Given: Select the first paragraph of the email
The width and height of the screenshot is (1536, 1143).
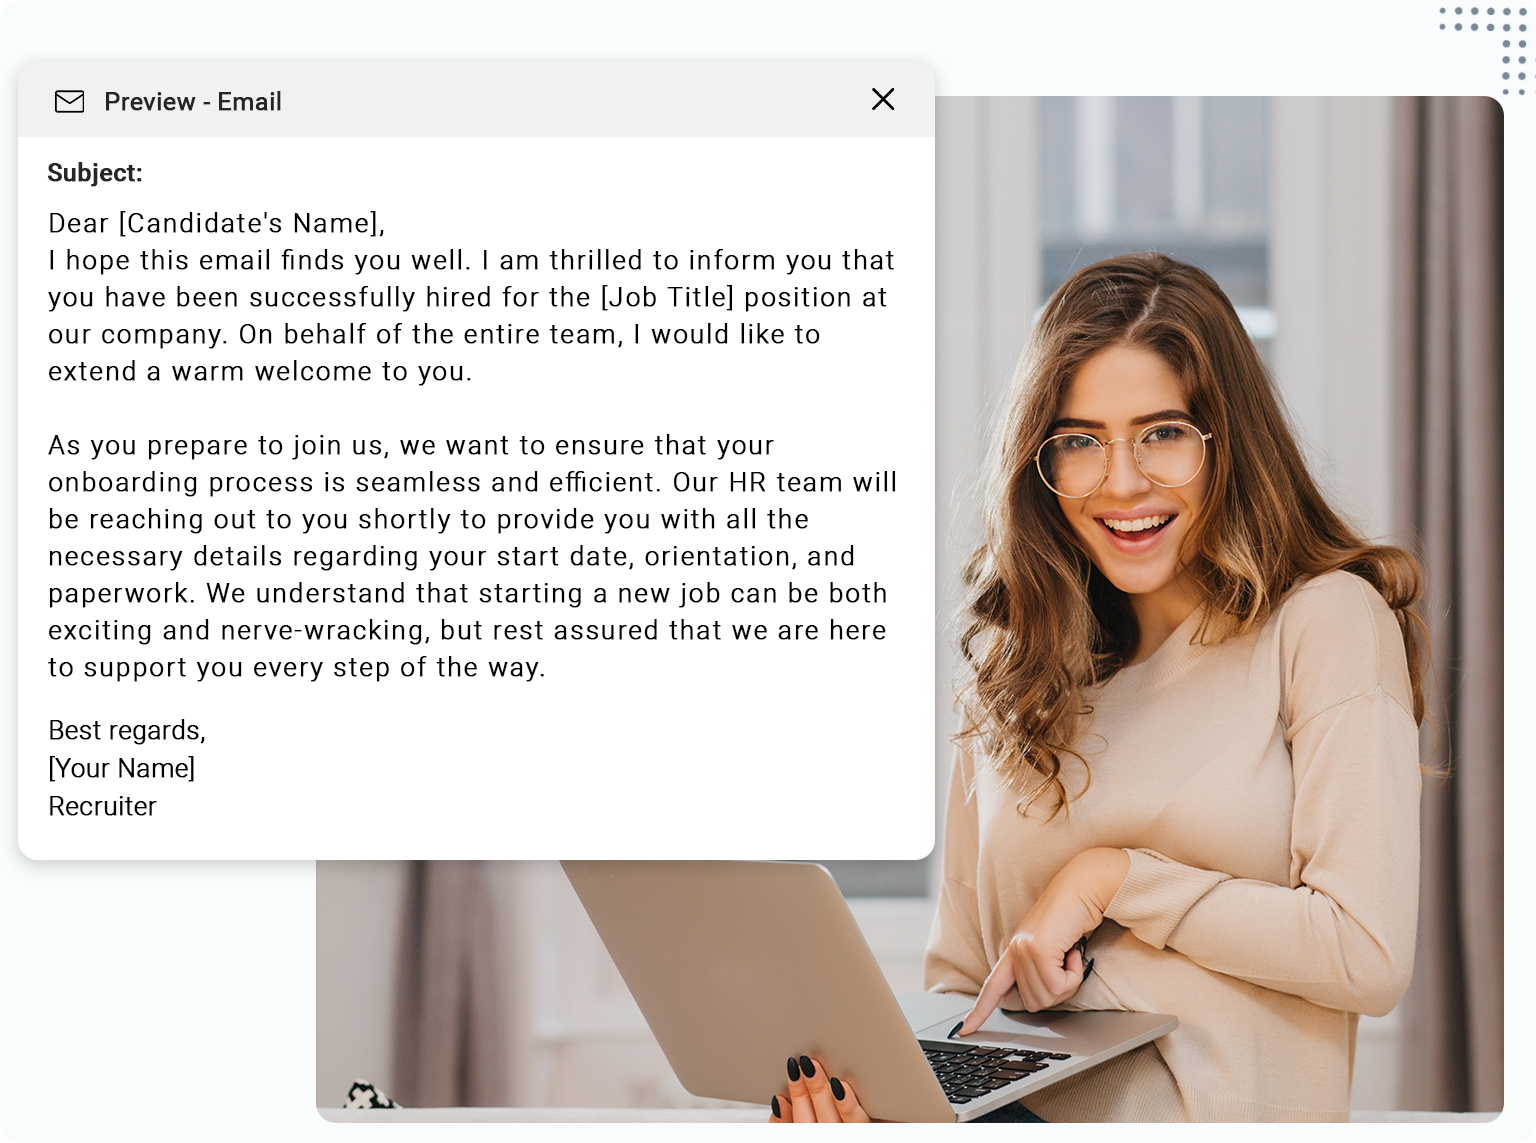Looking at the screenshot, I should pos(470,315).
